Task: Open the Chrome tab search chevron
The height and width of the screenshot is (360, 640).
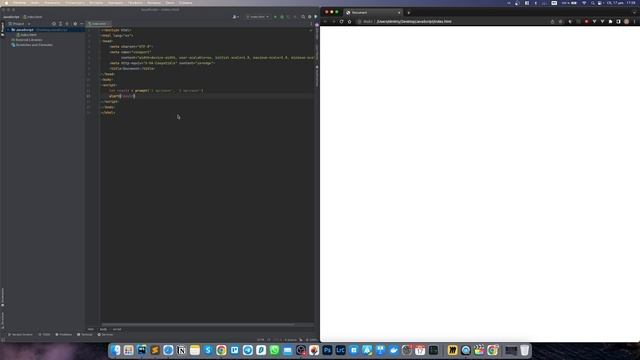Action: 635,13
